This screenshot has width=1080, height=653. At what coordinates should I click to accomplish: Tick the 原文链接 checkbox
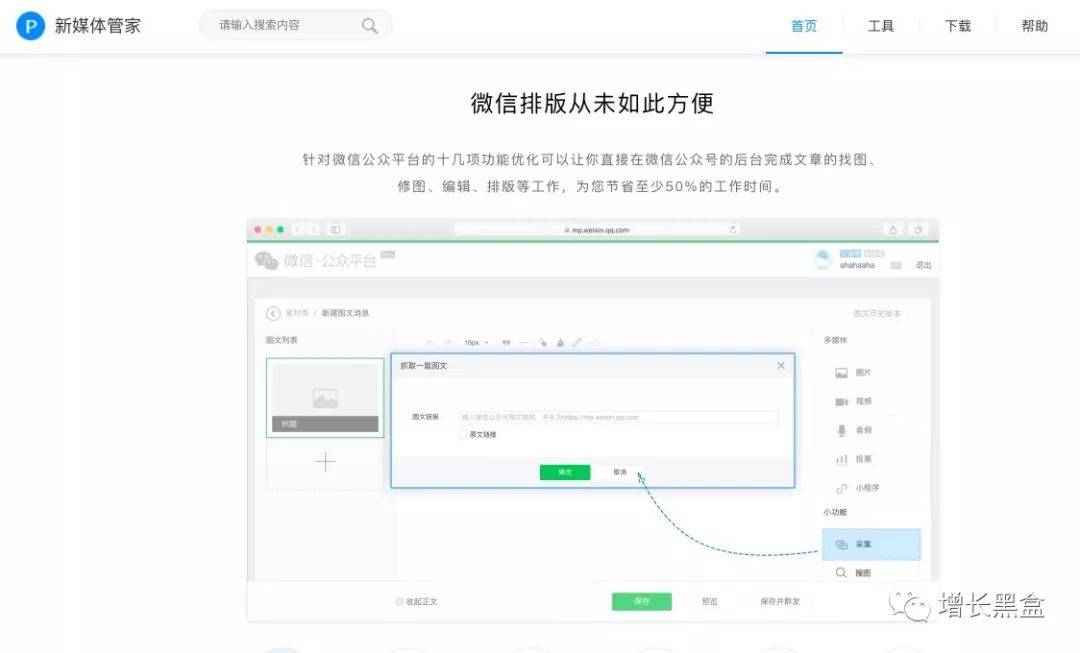tap(463, 435)
